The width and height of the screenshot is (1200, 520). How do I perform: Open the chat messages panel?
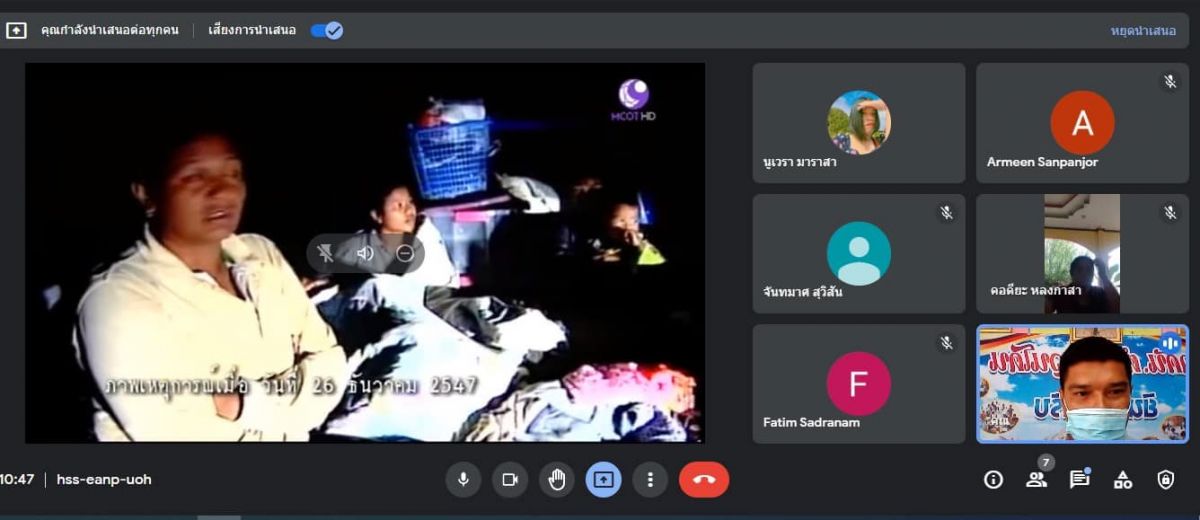[x=1079, y=480]
